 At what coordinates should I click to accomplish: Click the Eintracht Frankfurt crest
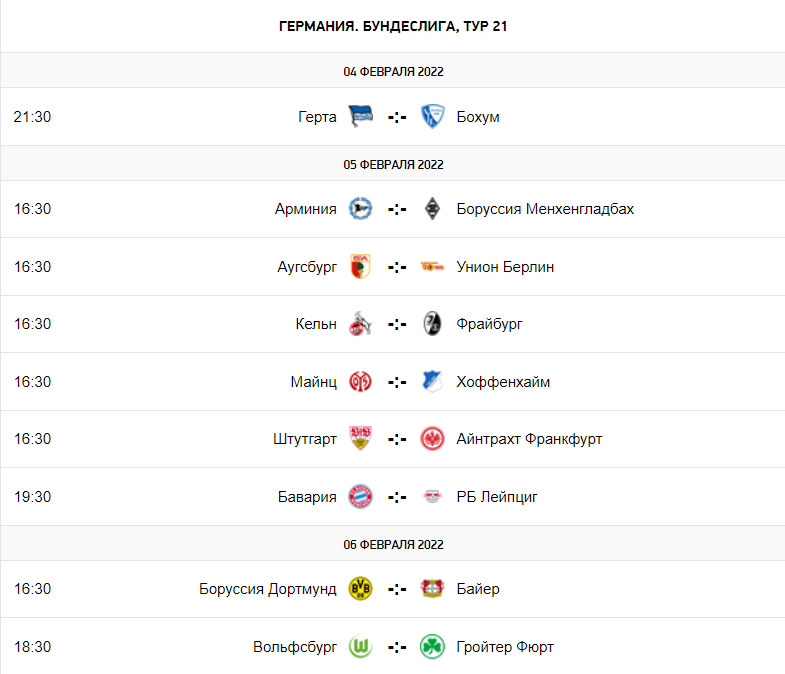(x=432, y=439)
